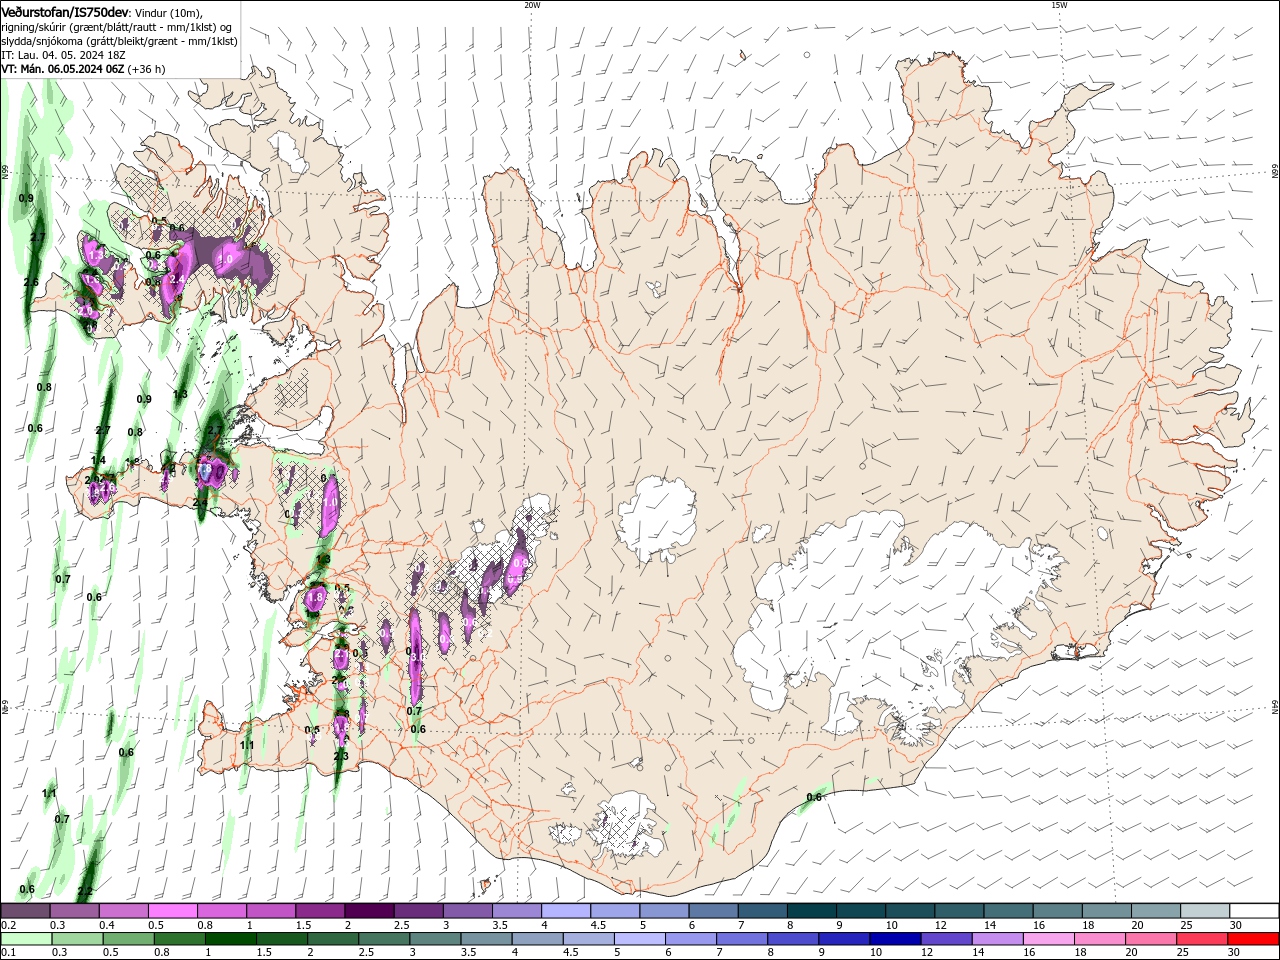Image resolution: width=1280 pixels, height=960 pixels.
Task: Click snow scale swatch for 3 to 3.5
Action: pos(467,911)
